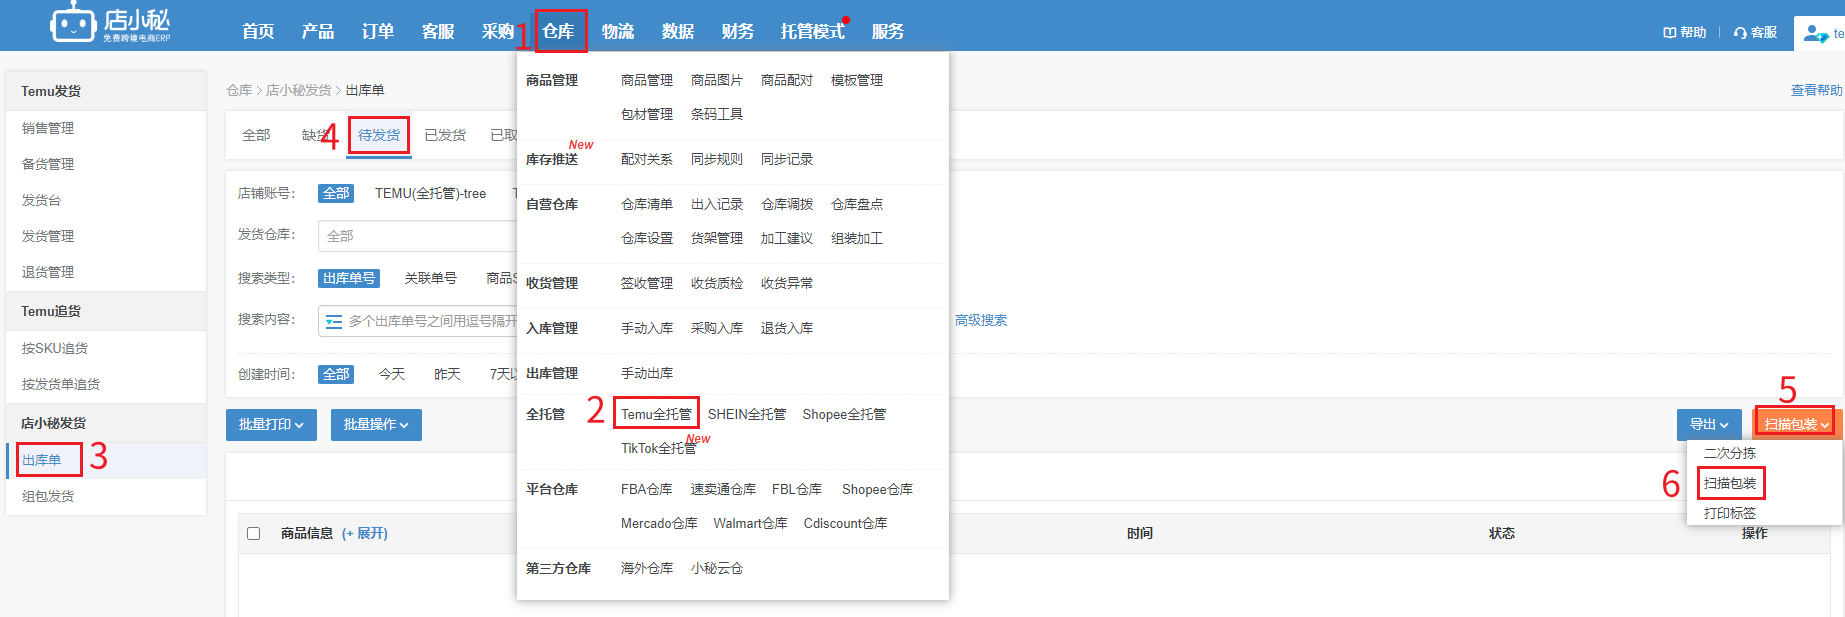Expand 商品信息 columns with 展开 link

(365, 534)
